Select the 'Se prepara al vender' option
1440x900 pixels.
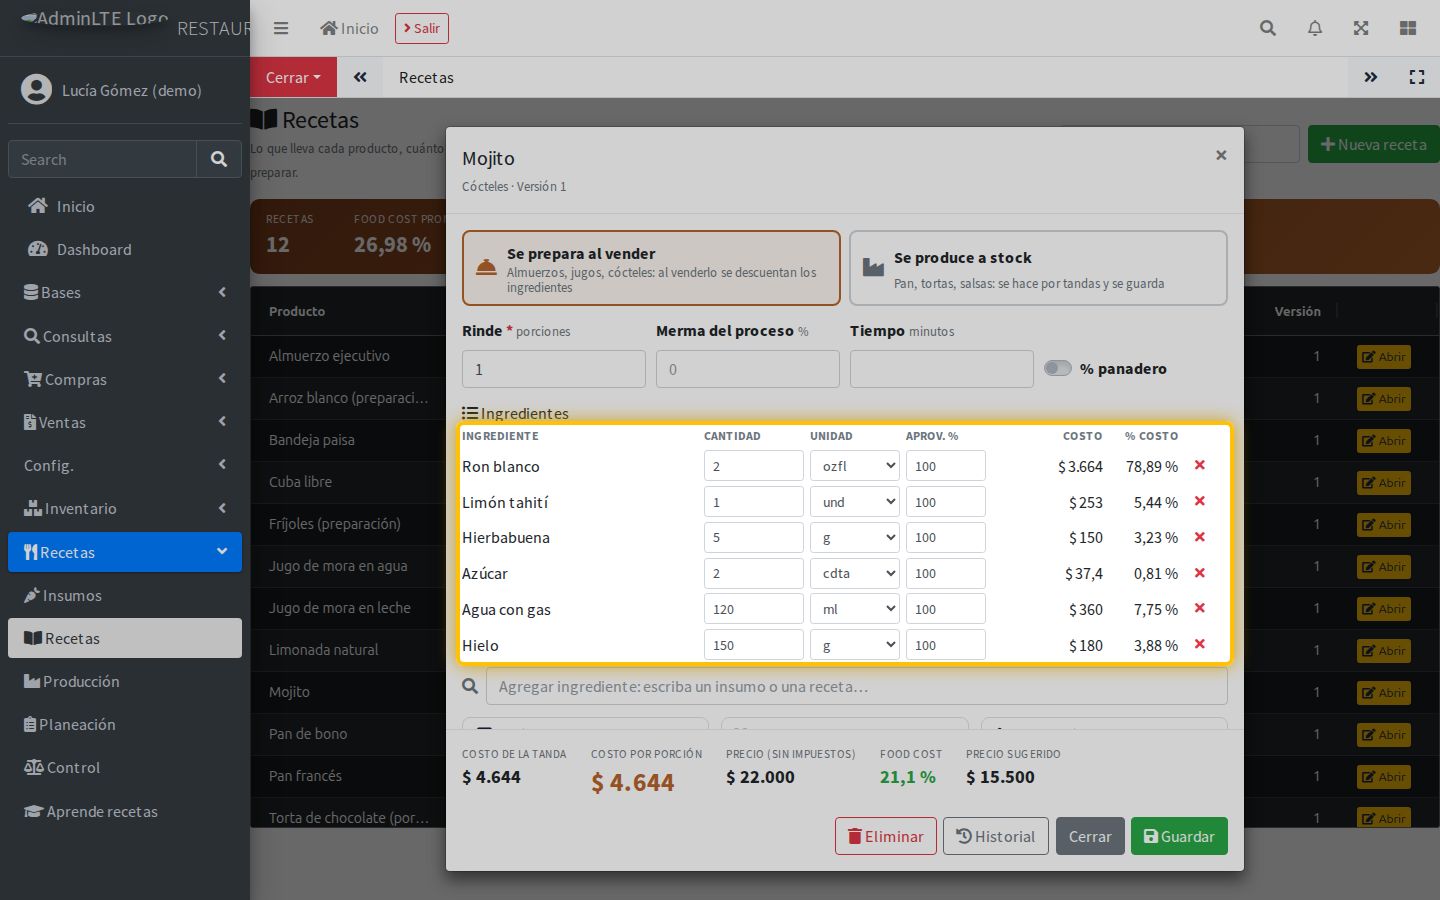[651, 268]
